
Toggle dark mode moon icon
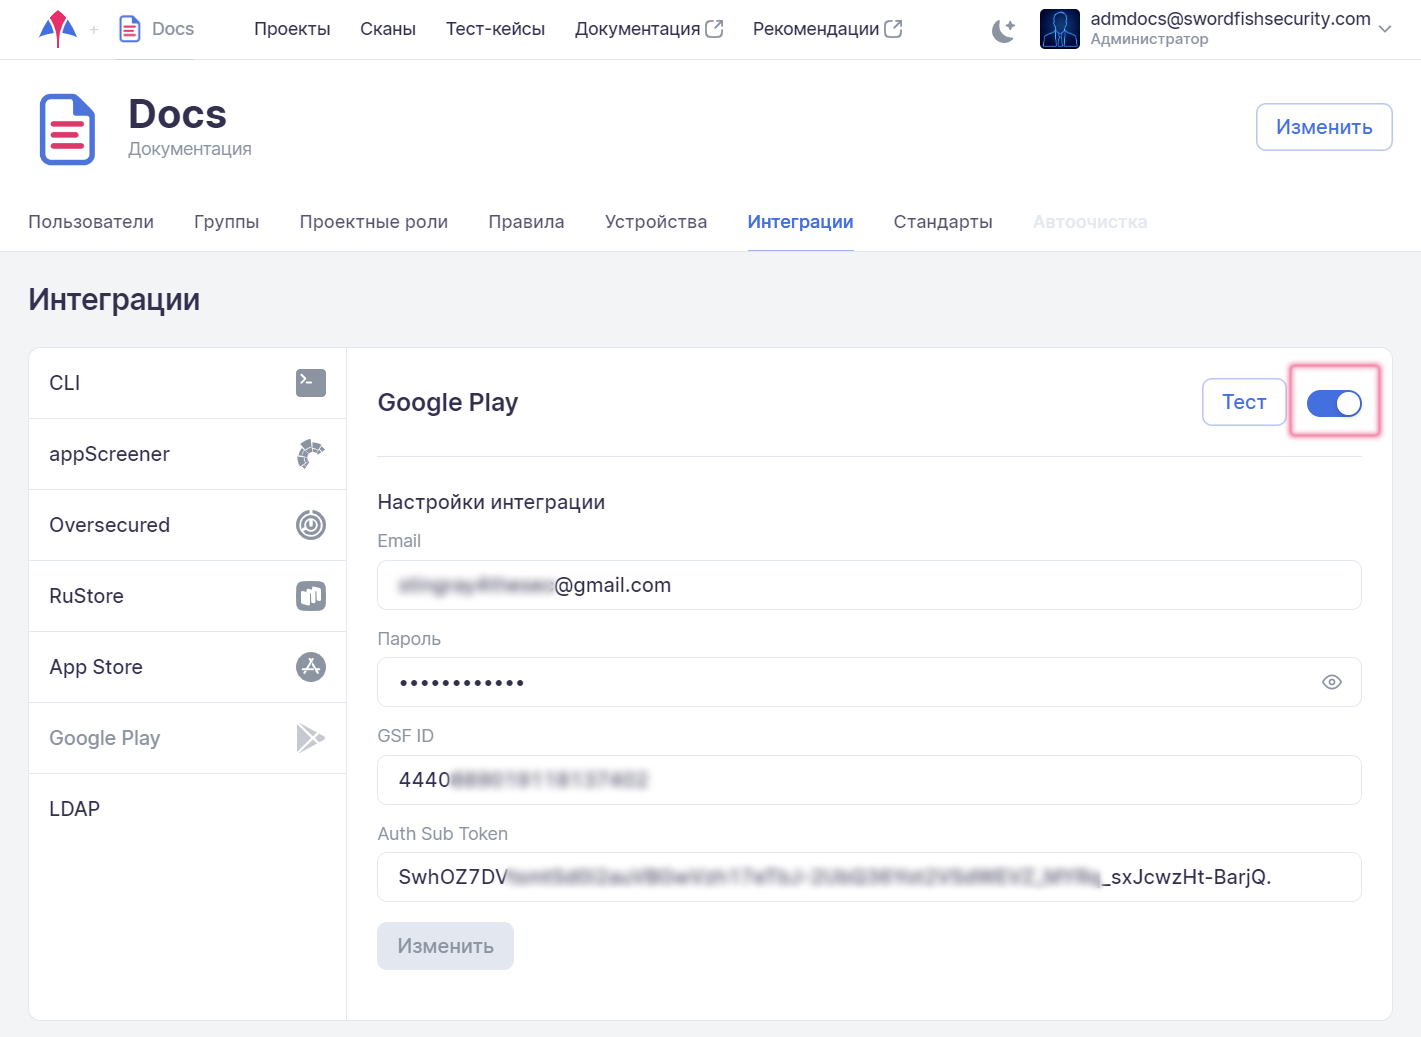coord(1003,31)
